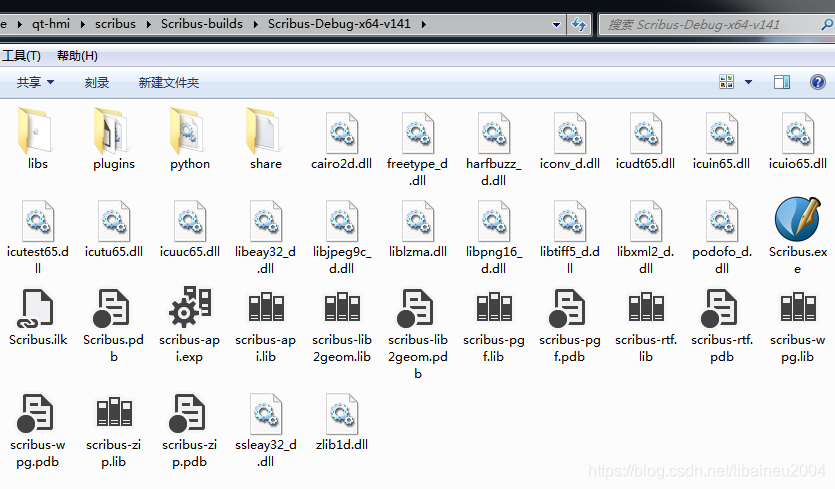Open the python folder

[188, 131]
